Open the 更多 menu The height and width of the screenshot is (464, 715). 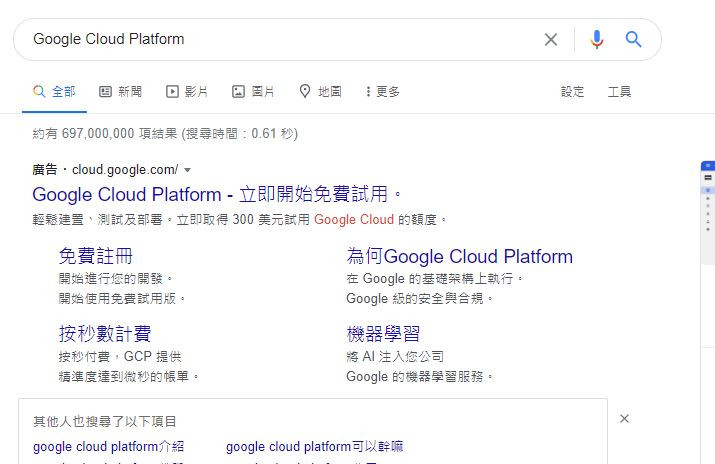(382, 92)
